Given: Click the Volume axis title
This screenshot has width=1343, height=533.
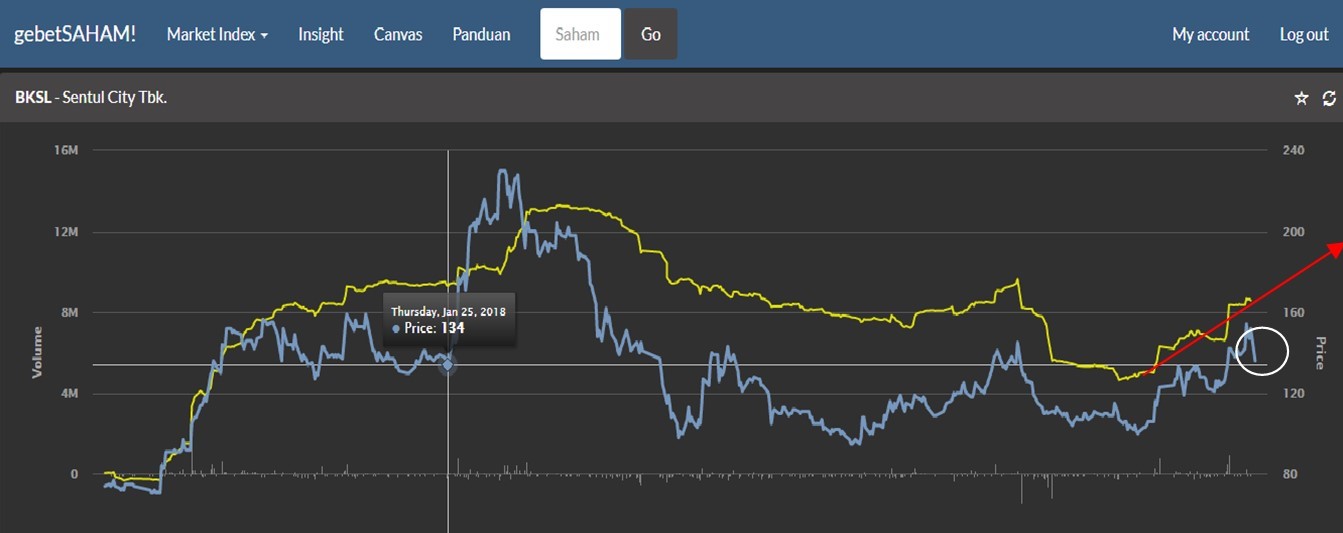Looking at the screenshot, I should click(38, 351).
